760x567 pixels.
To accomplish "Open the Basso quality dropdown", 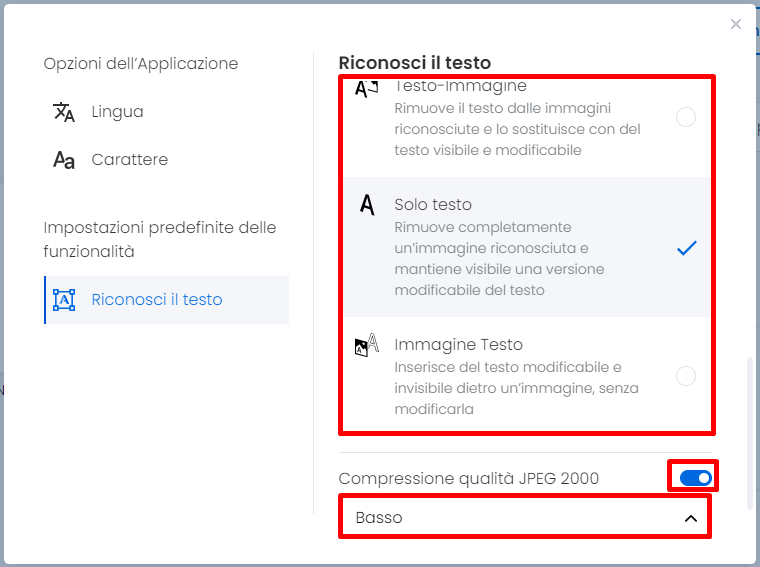I will [525, 518].
